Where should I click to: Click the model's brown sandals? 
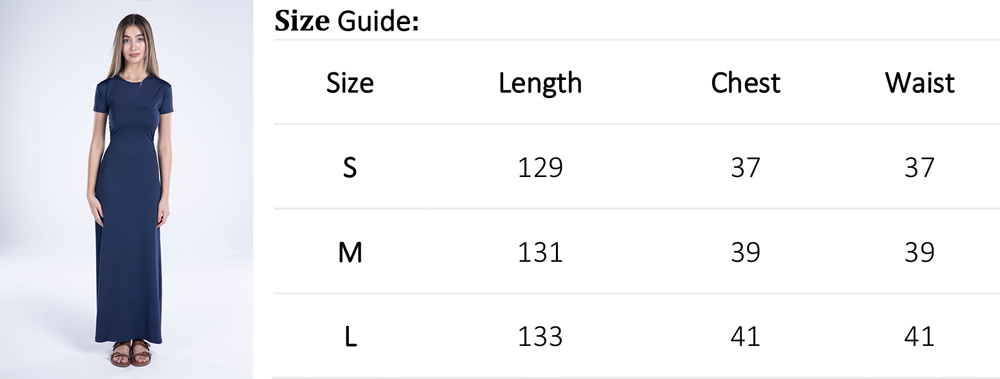pos(131,353)
